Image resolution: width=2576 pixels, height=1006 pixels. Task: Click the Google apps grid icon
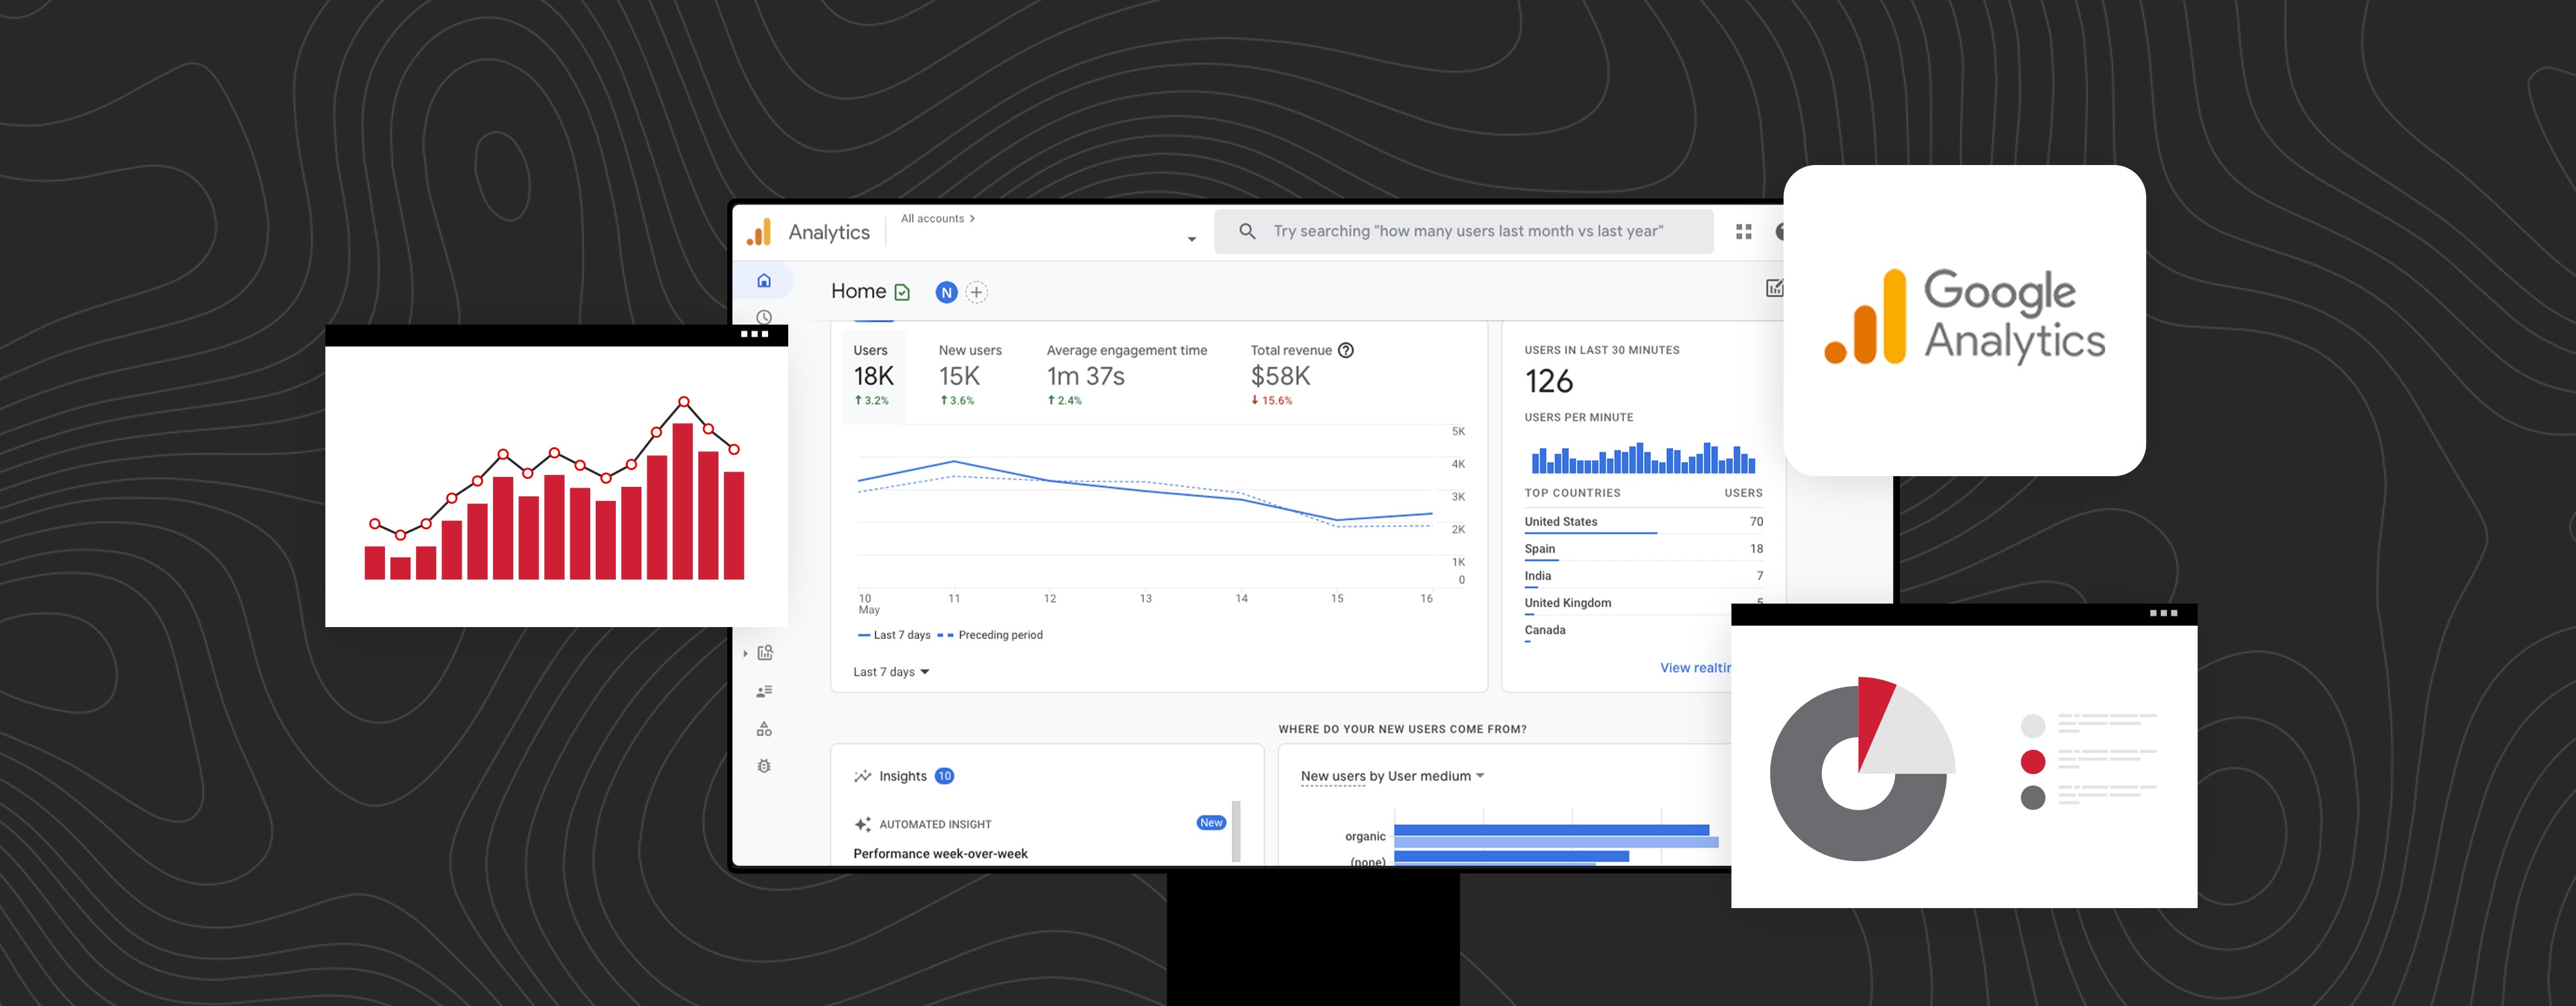(1744, 232)
